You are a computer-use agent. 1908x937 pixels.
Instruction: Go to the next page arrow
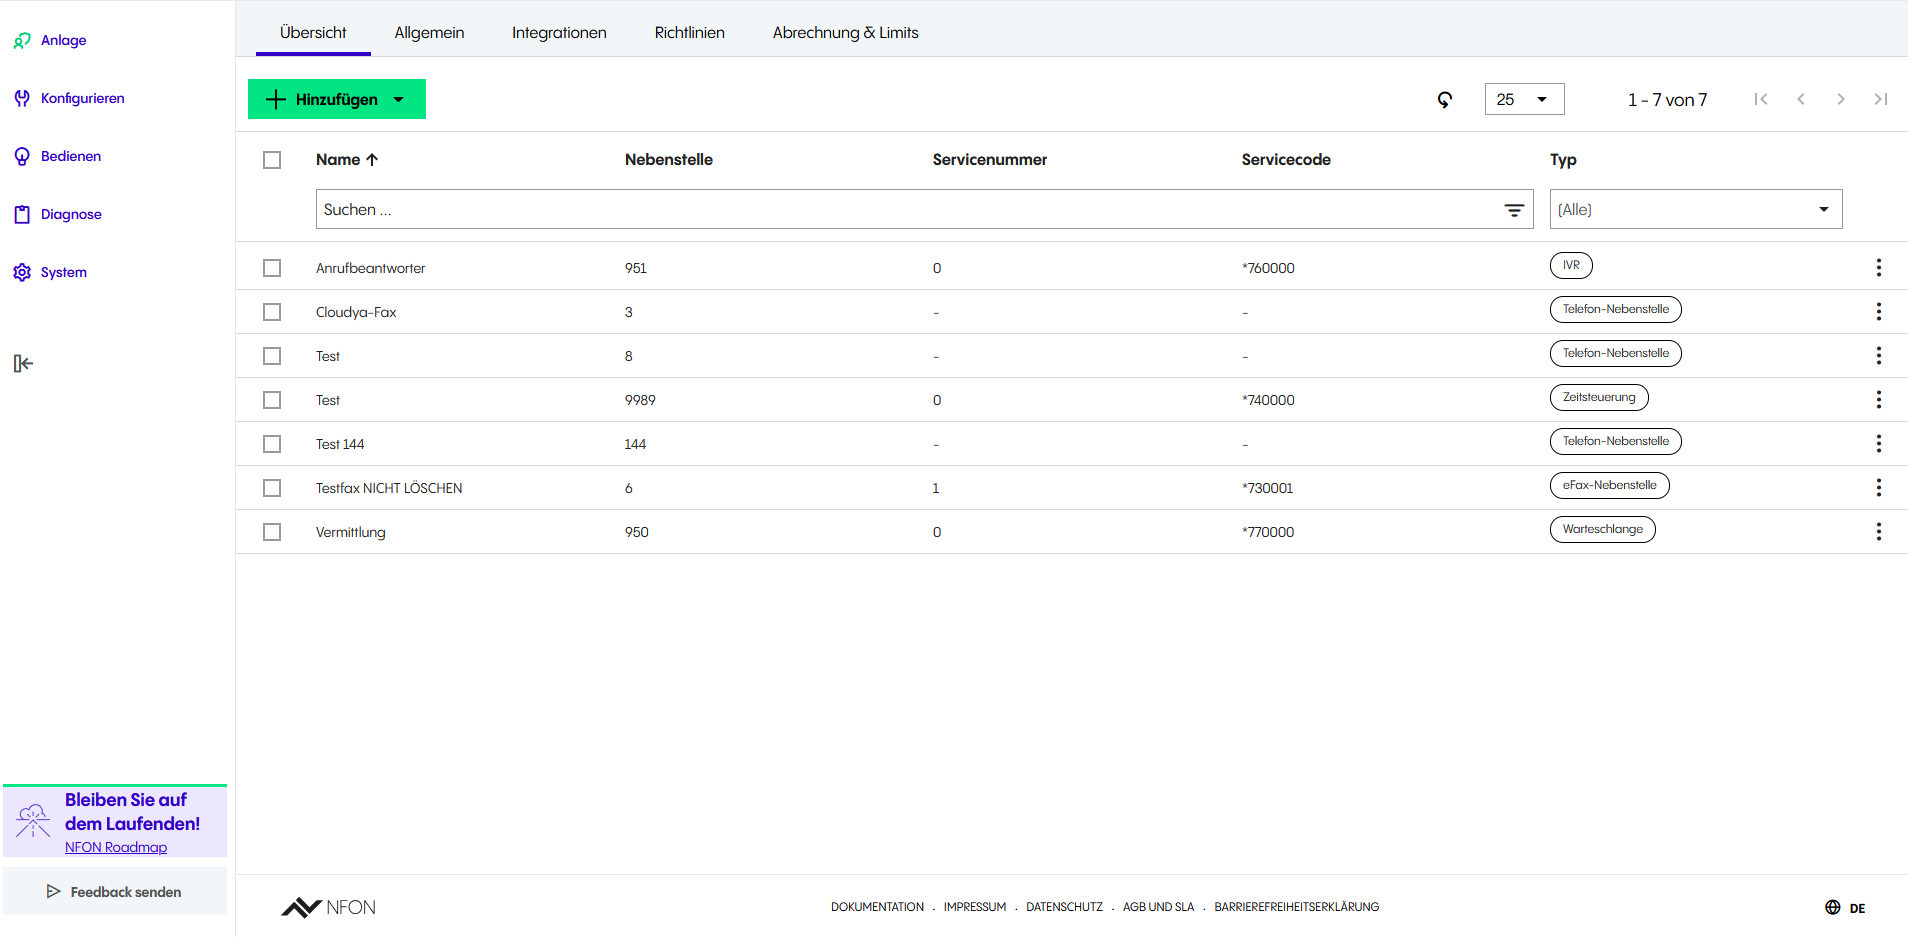(x=1841, y=99)
